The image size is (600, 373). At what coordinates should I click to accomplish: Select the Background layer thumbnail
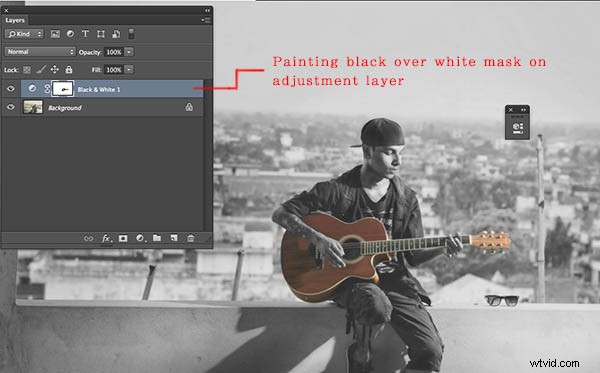click(x=33, y=107)
